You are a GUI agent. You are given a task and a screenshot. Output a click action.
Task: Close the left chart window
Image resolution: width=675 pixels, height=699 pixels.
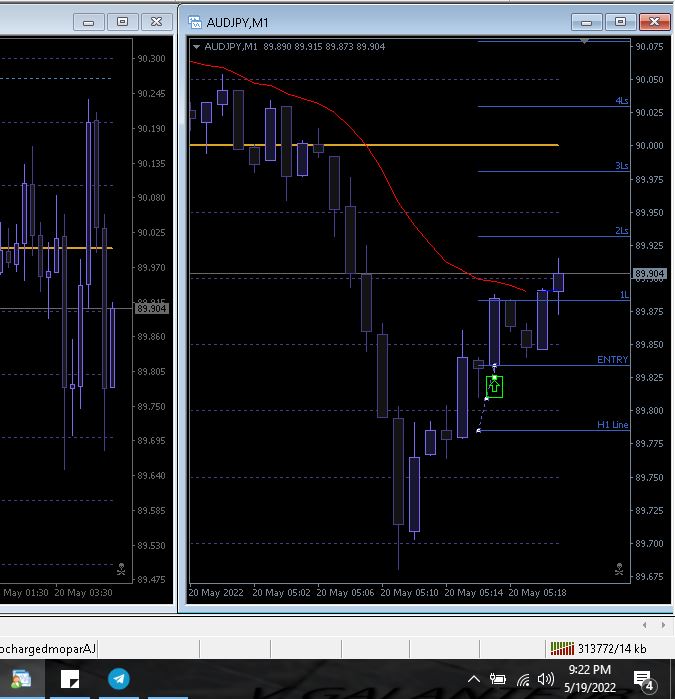pos(156,22)
